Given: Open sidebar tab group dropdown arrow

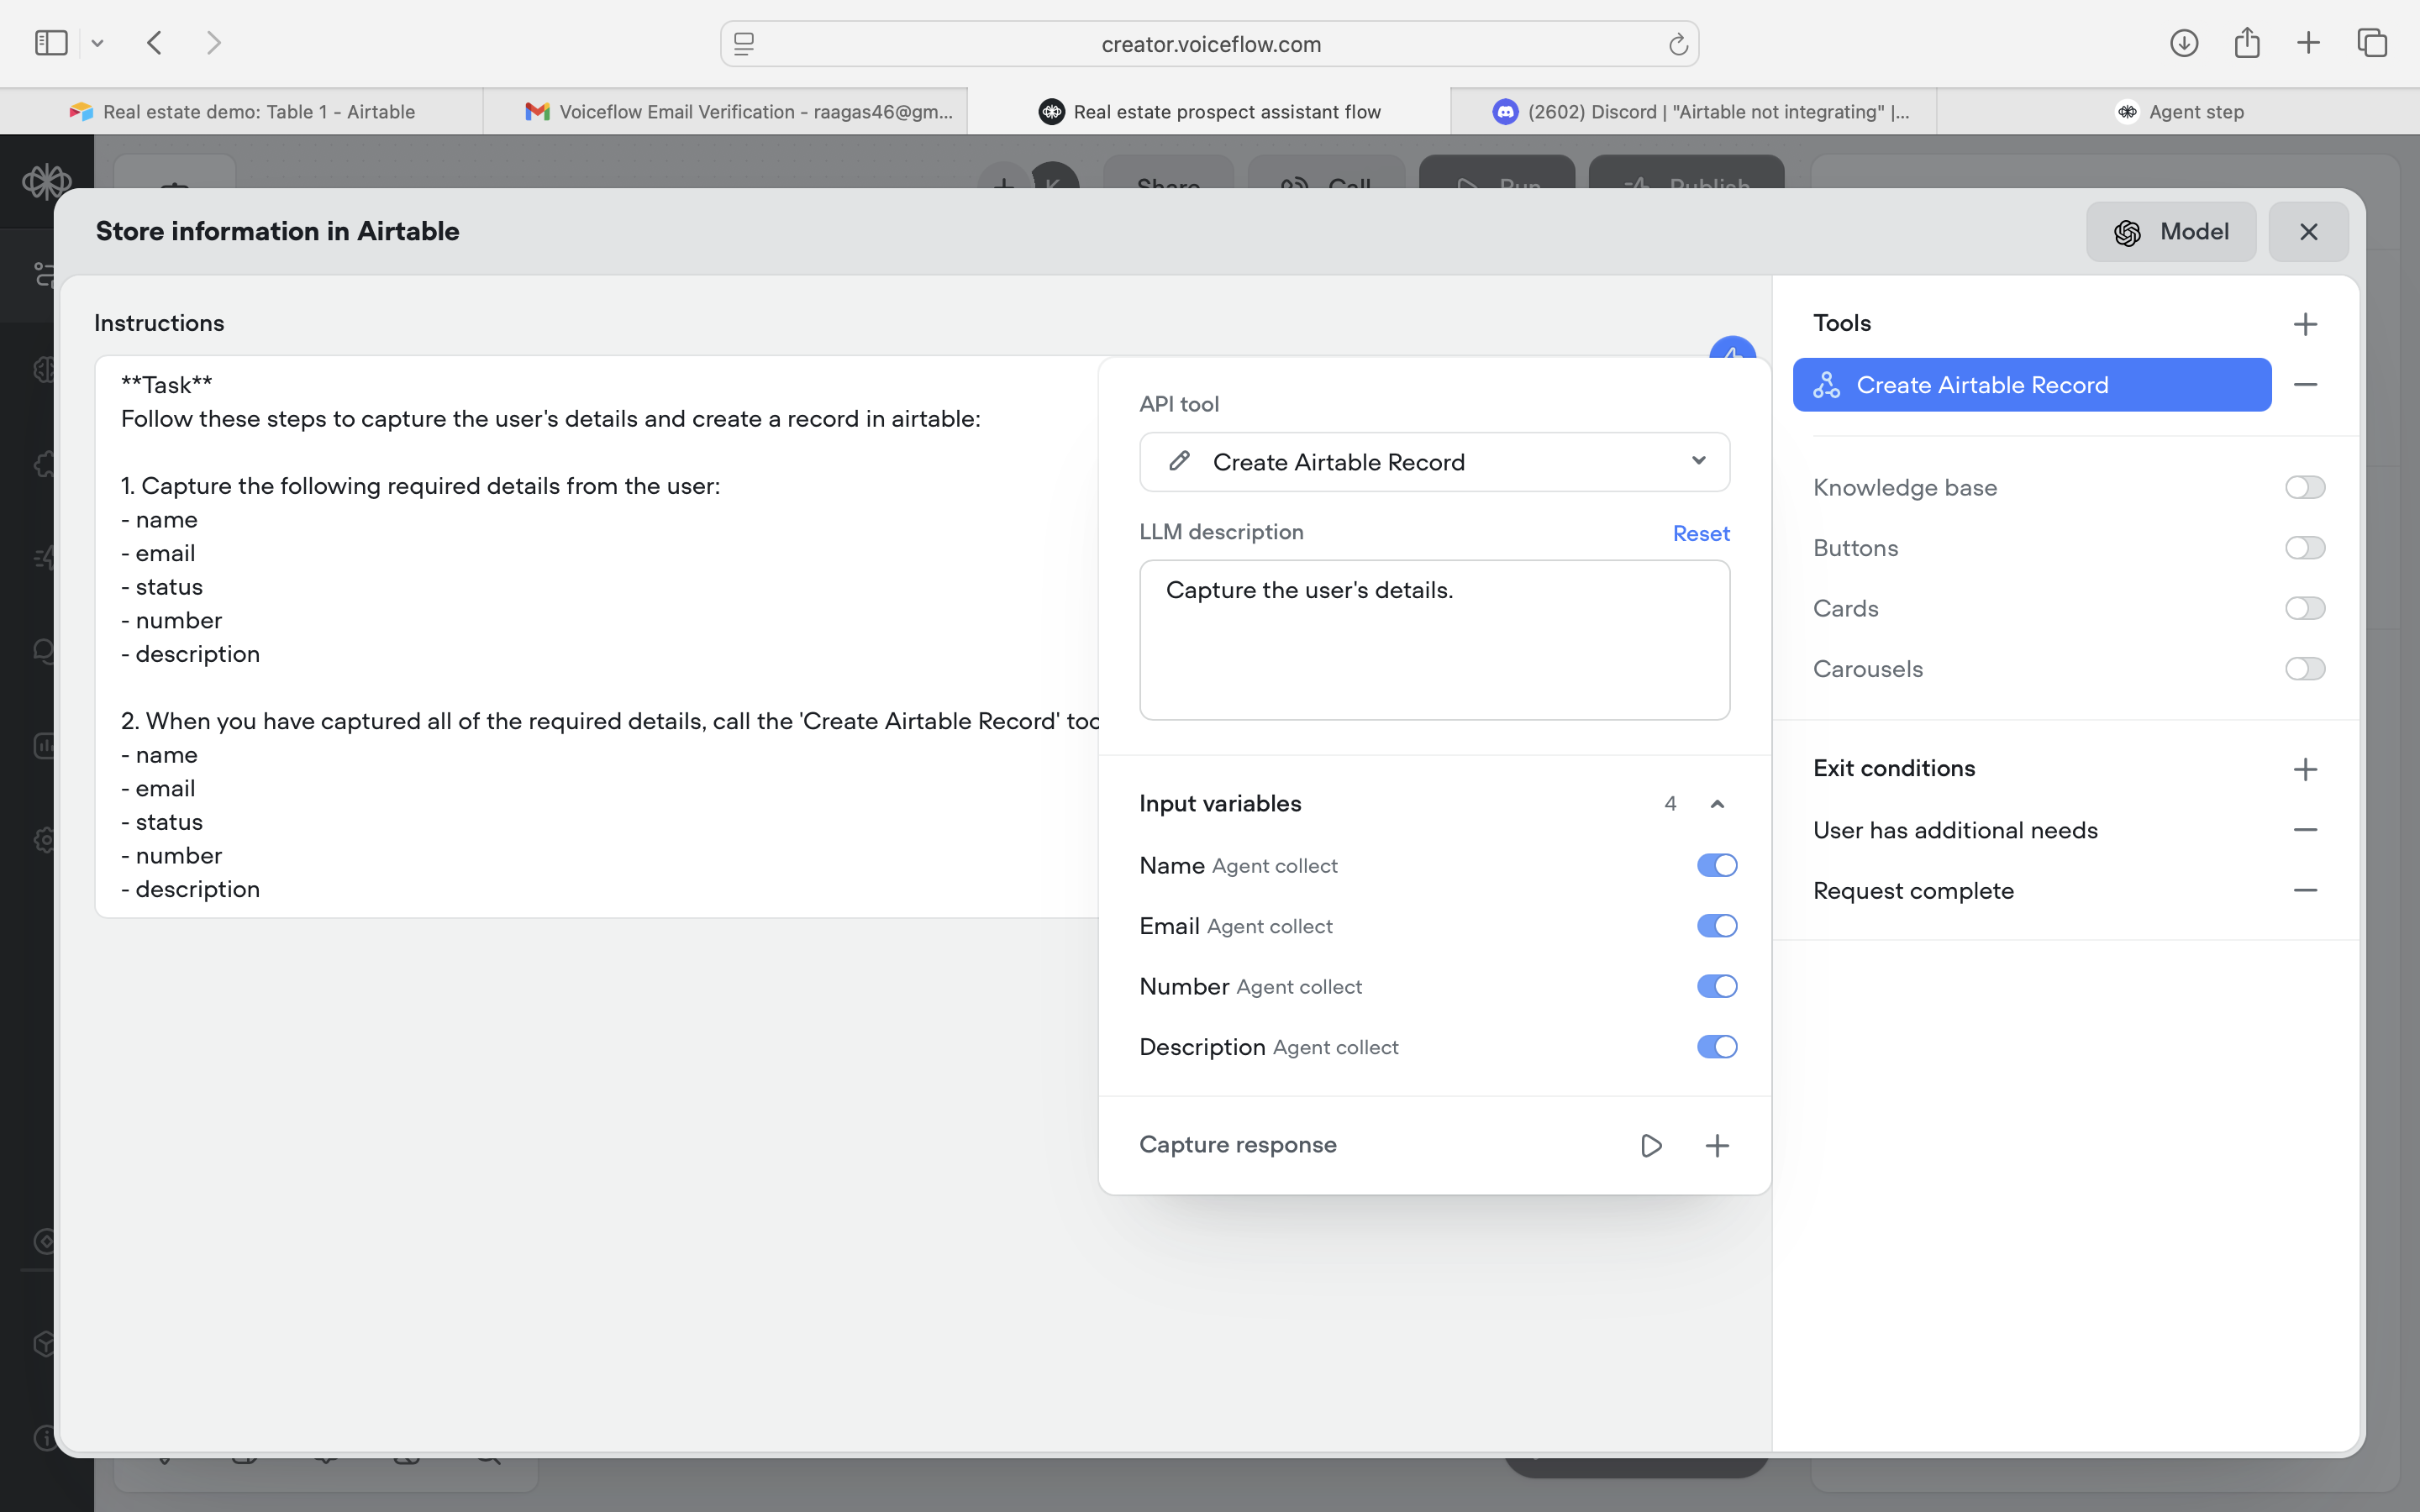Looking at the screenshot, I should tap(97, 43).
